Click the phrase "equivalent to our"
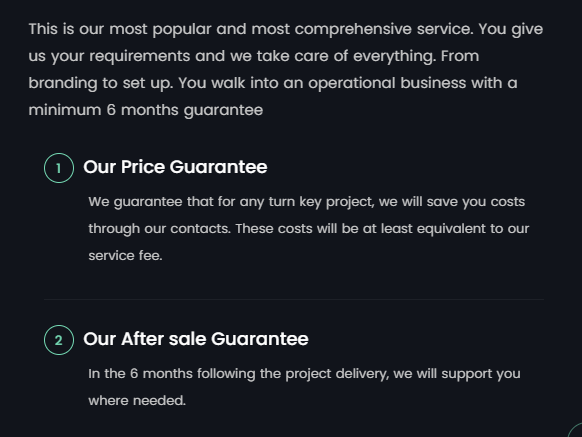Image resolution: width=582 pixels, height=437 pixels. click(473, 229)
